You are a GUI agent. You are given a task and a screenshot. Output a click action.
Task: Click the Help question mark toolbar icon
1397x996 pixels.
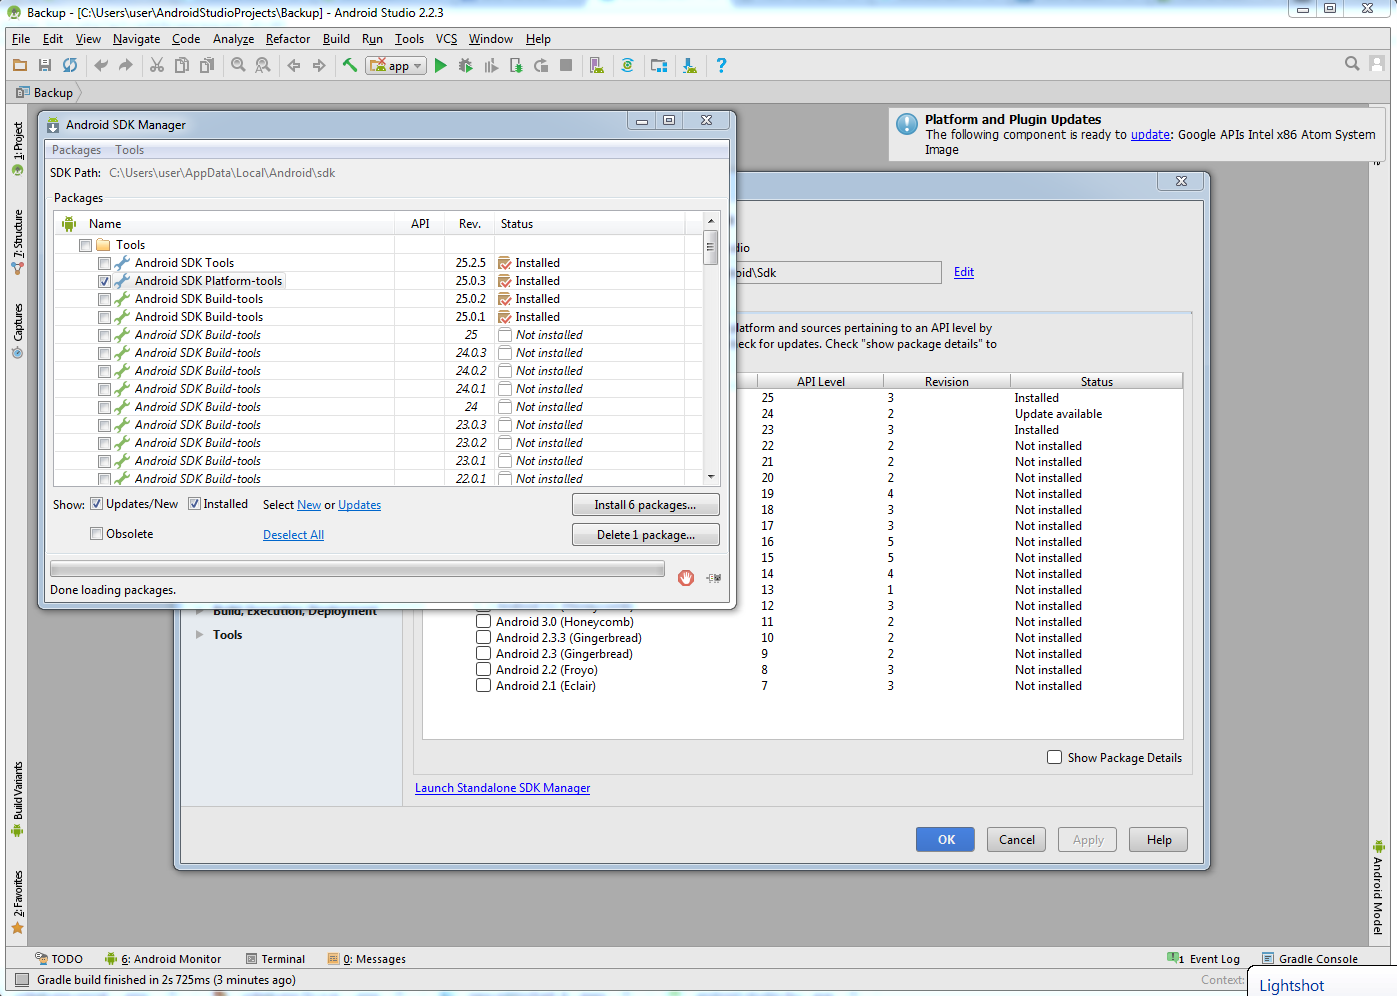(x=721, y=66)
